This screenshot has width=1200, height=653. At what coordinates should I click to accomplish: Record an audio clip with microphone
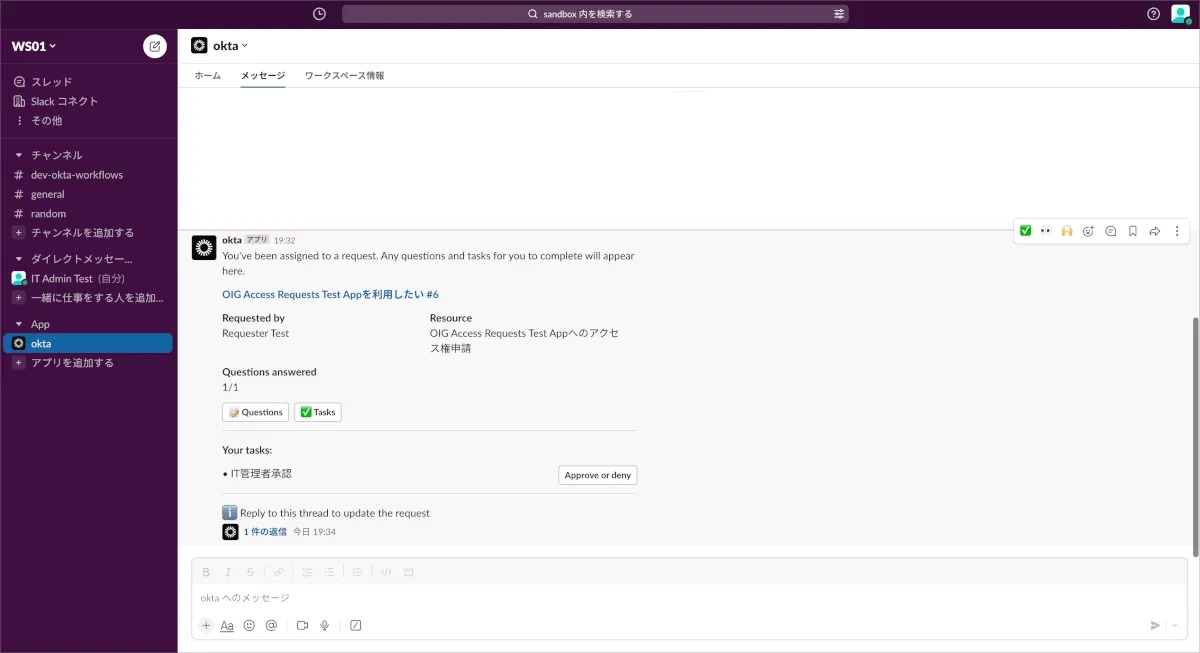pos(324,625)
